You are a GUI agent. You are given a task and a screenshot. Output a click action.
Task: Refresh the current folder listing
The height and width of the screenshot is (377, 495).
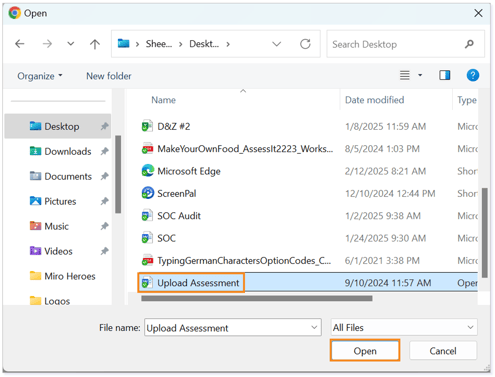[x=305, y=44]
